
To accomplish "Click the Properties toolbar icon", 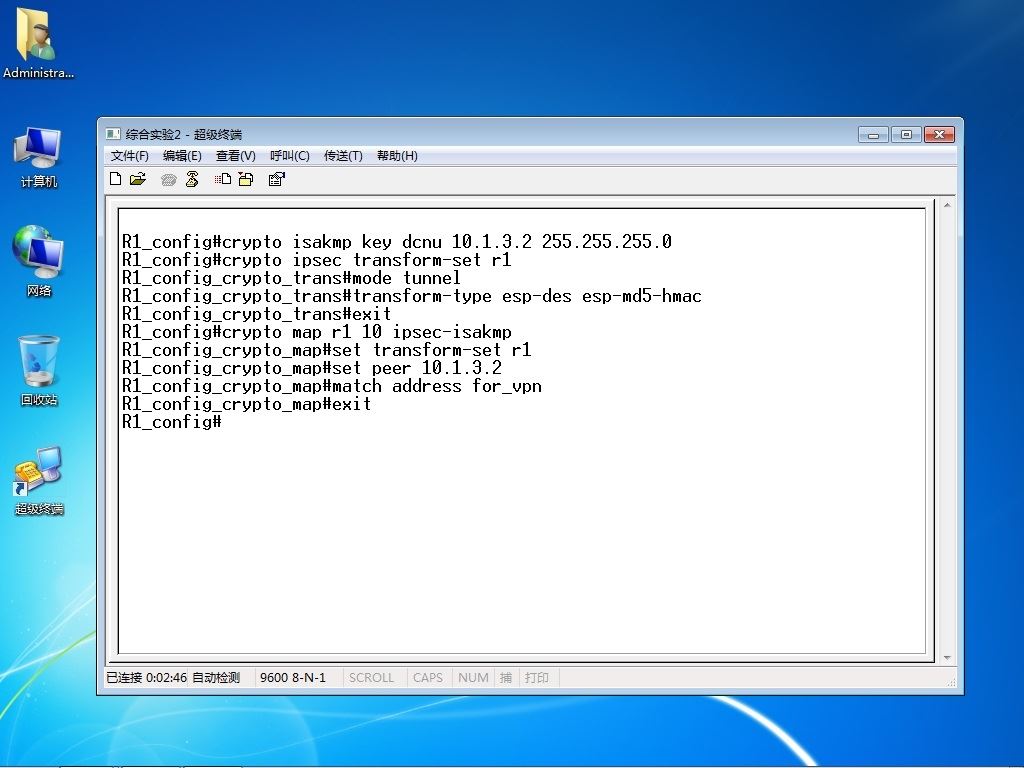I will (276, 179).
